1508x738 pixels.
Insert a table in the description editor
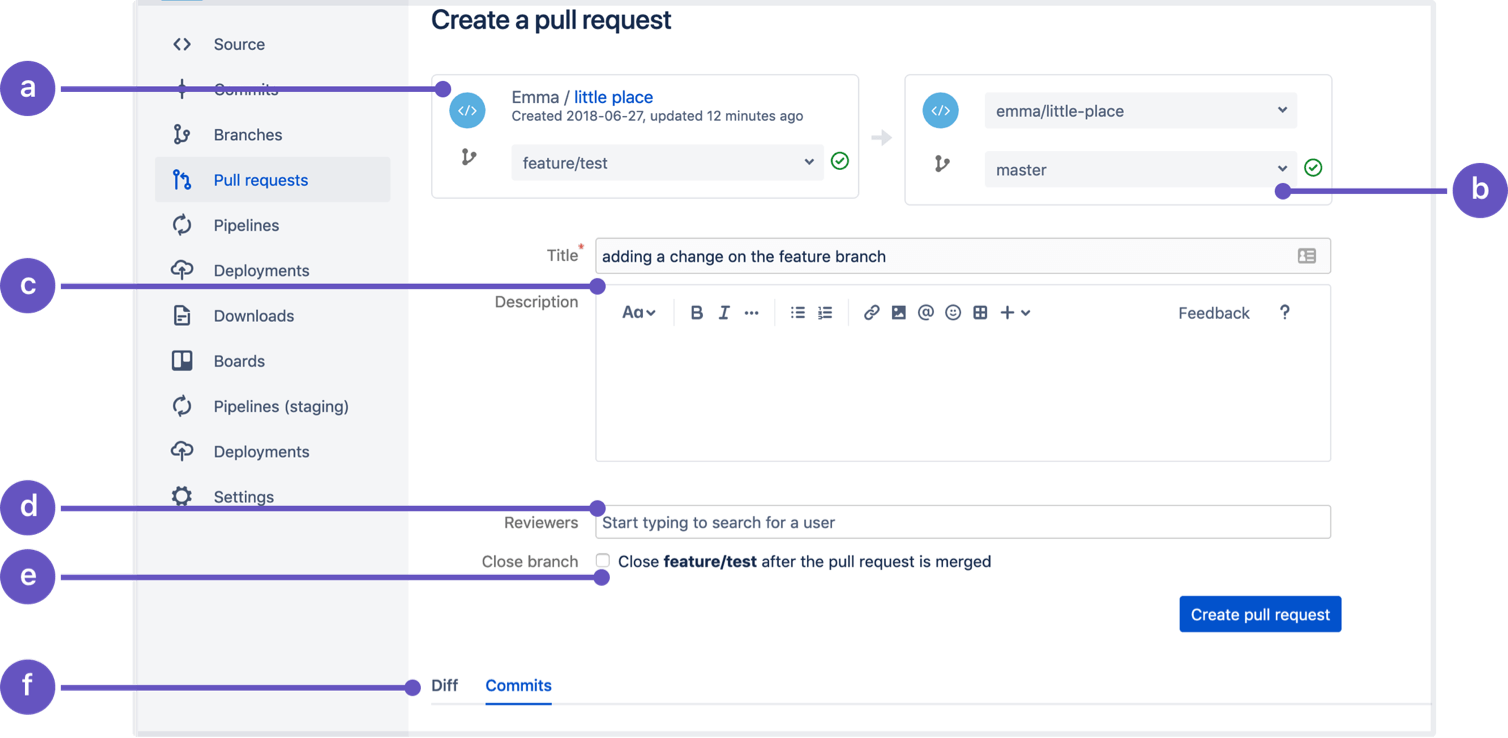(x=979, y=312)
